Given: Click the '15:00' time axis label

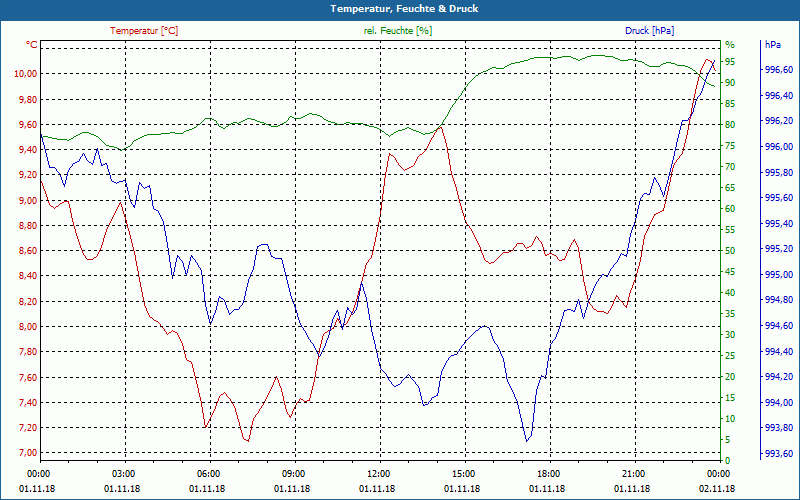Looking at the screenshot, I should (463, 473).
